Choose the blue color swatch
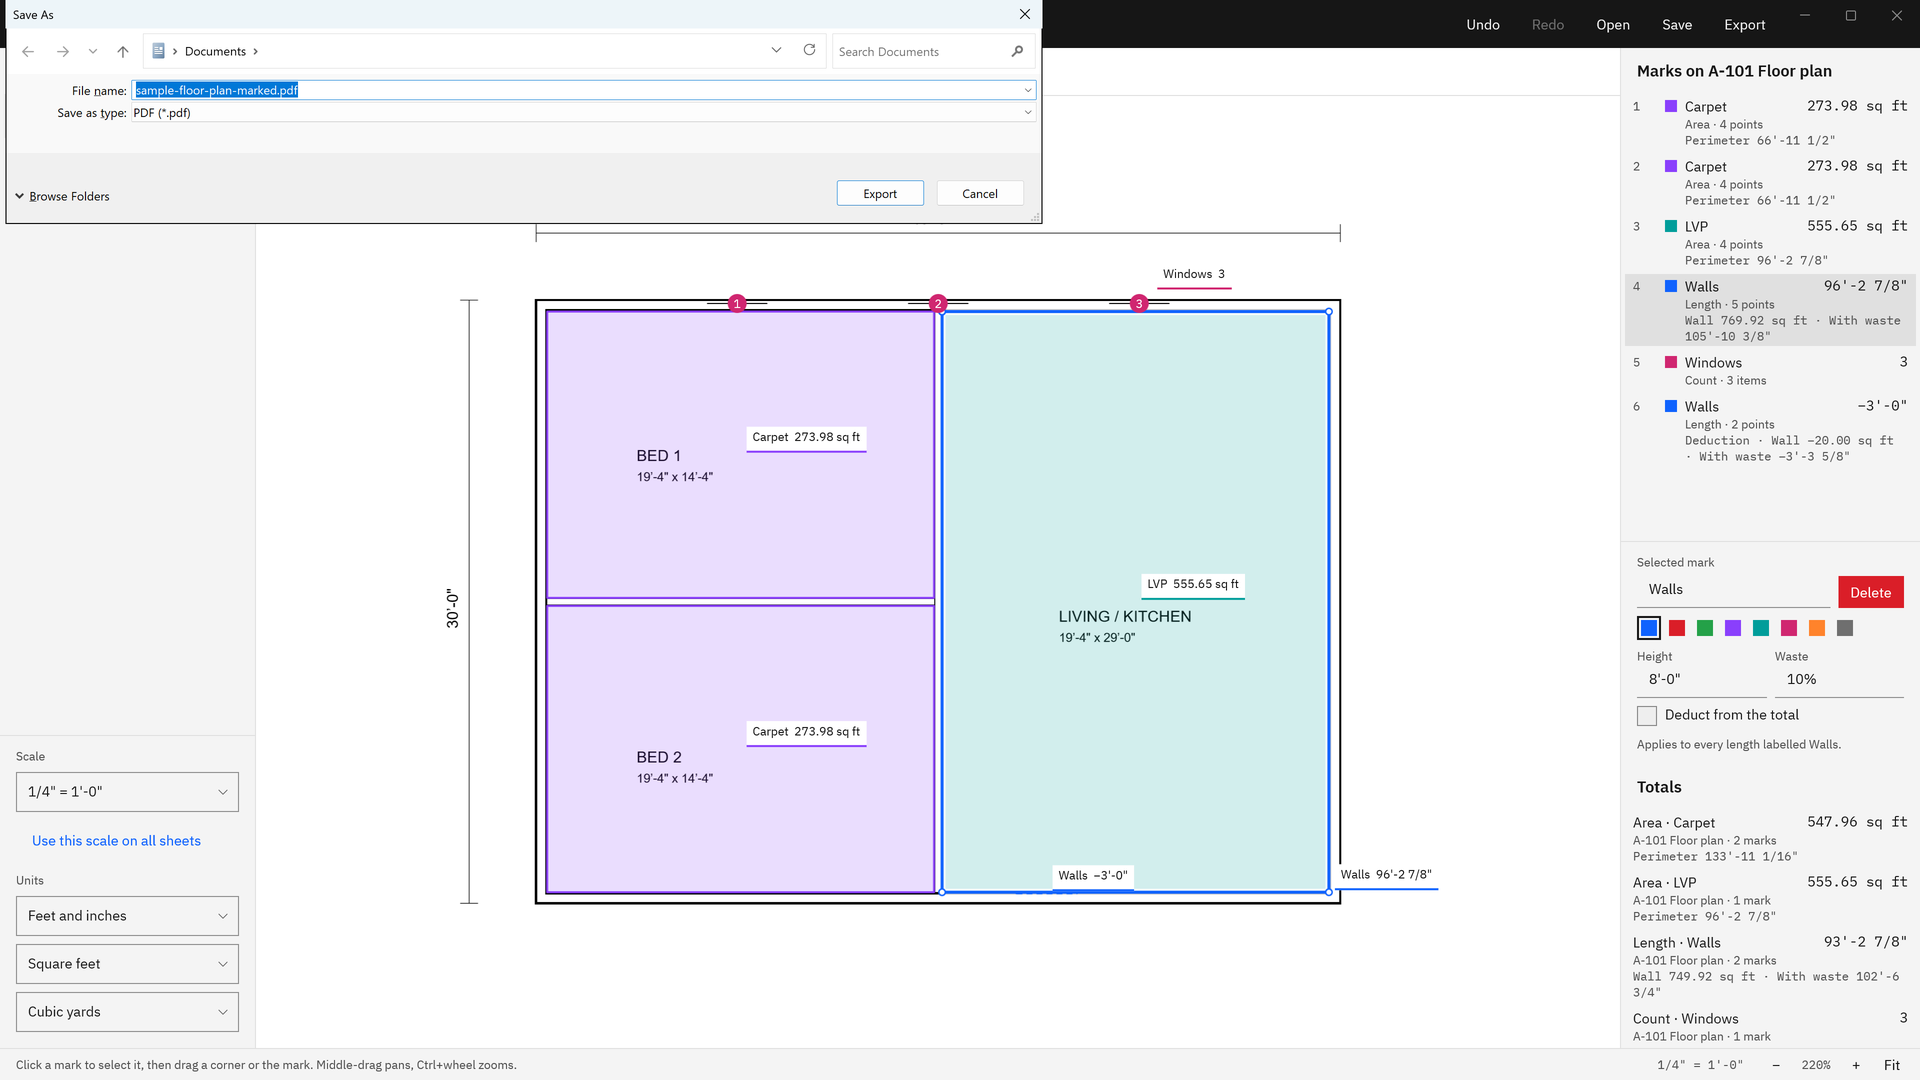The image size is (1920, 1080). pos(1649,628)
